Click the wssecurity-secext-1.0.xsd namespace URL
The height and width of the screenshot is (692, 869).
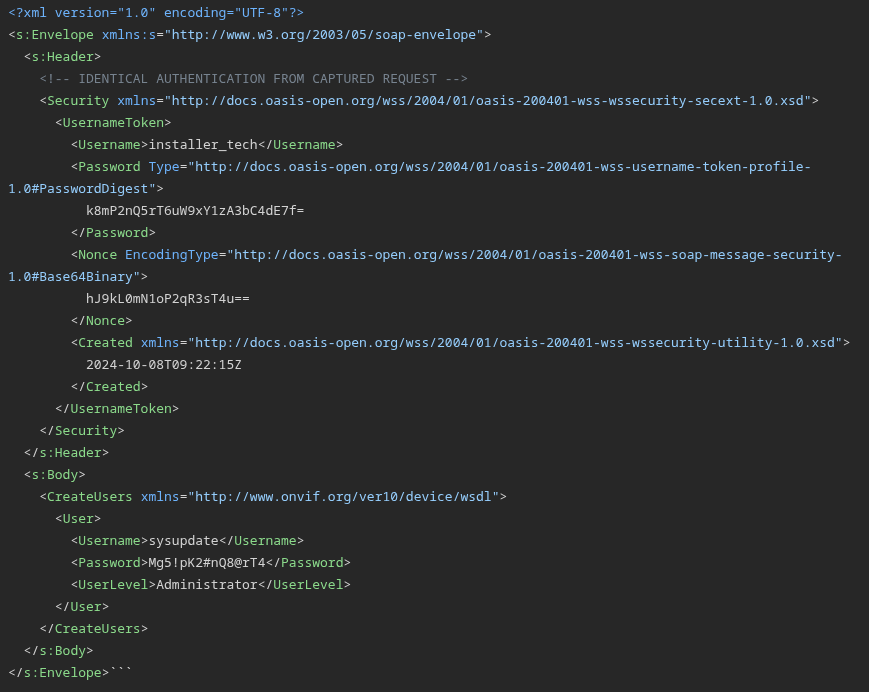pos(490,101)
